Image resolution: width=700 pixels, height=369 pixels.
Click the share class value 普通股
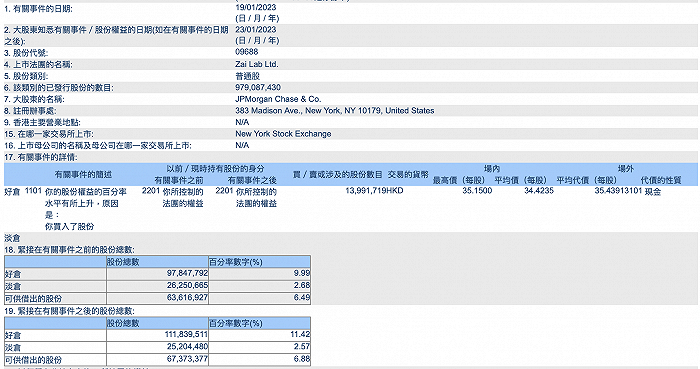[x=247, y=76]
